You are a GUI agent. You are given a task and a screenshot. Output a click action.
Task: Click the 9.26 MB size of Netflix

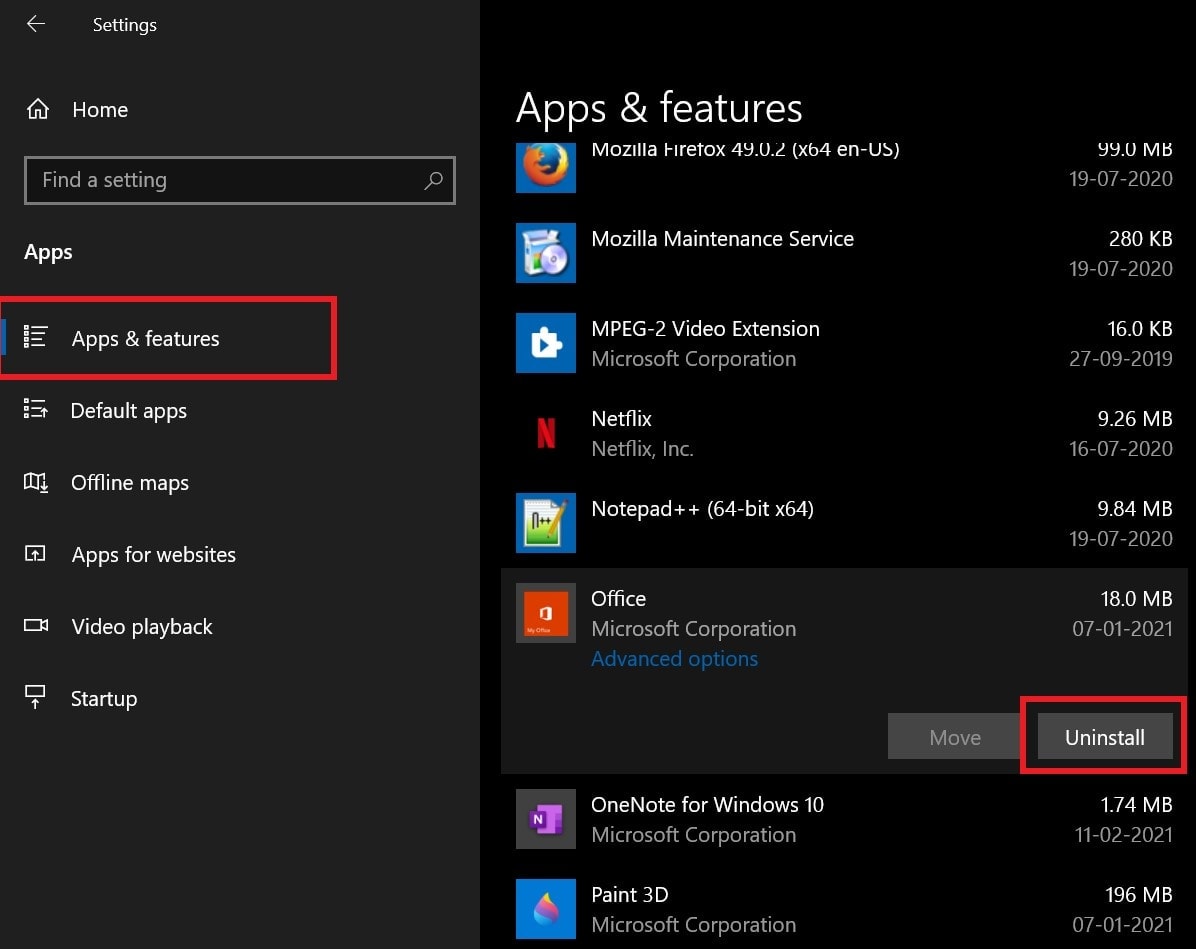[1134, 419]
